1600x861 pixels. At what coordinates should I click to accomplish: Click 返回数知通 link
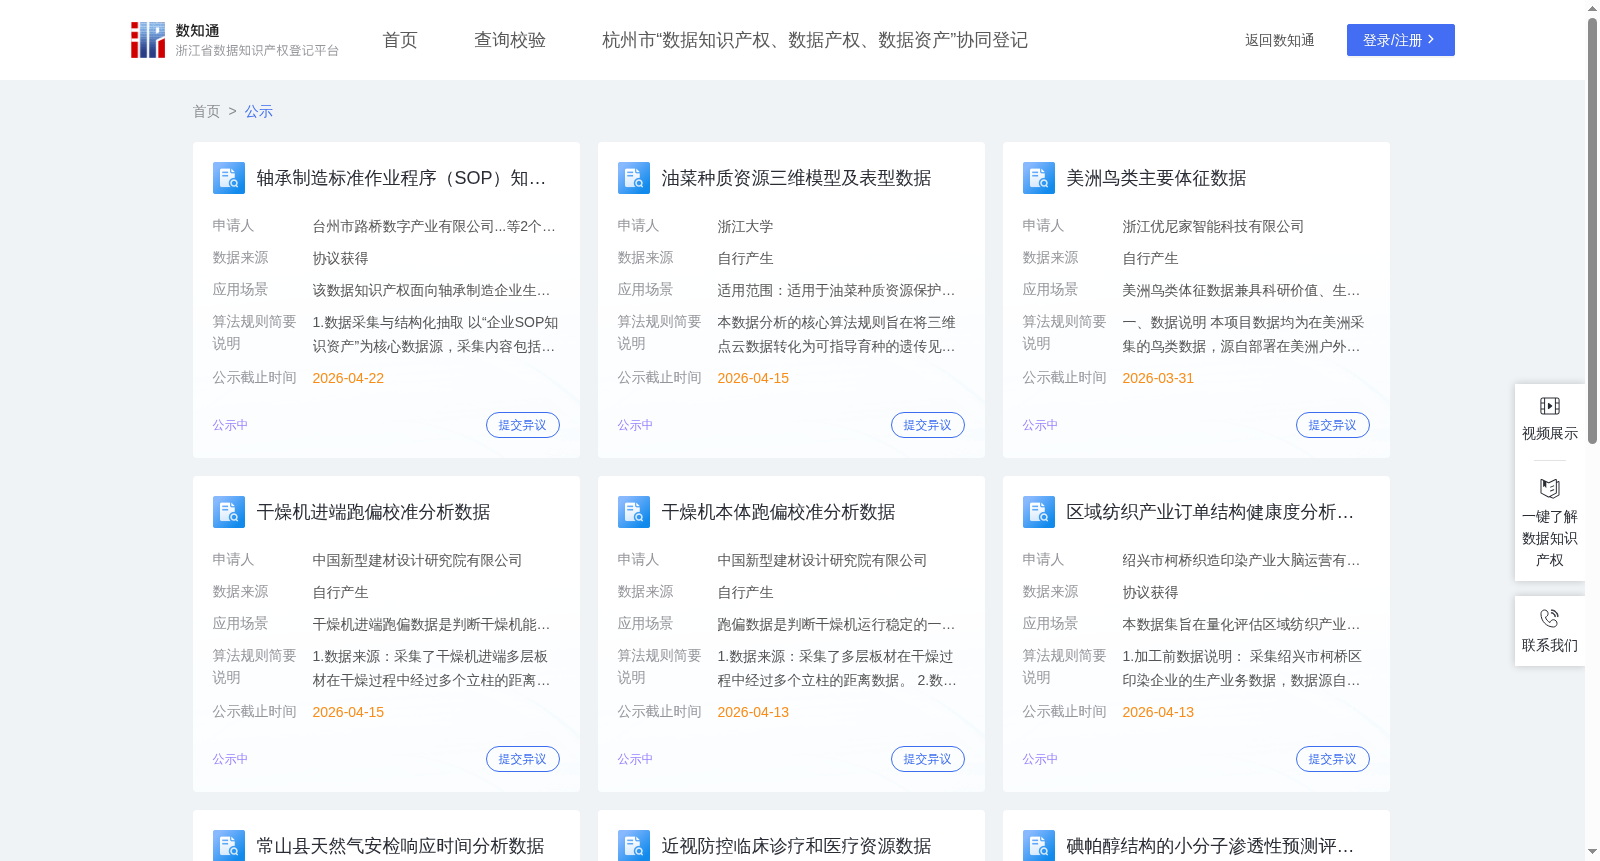[x=1280, y=40]
